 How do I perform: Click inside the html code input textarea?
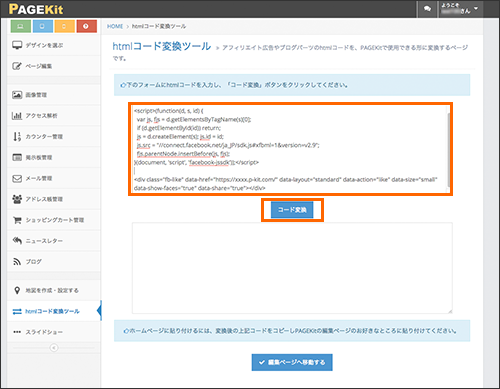point(289,149)
